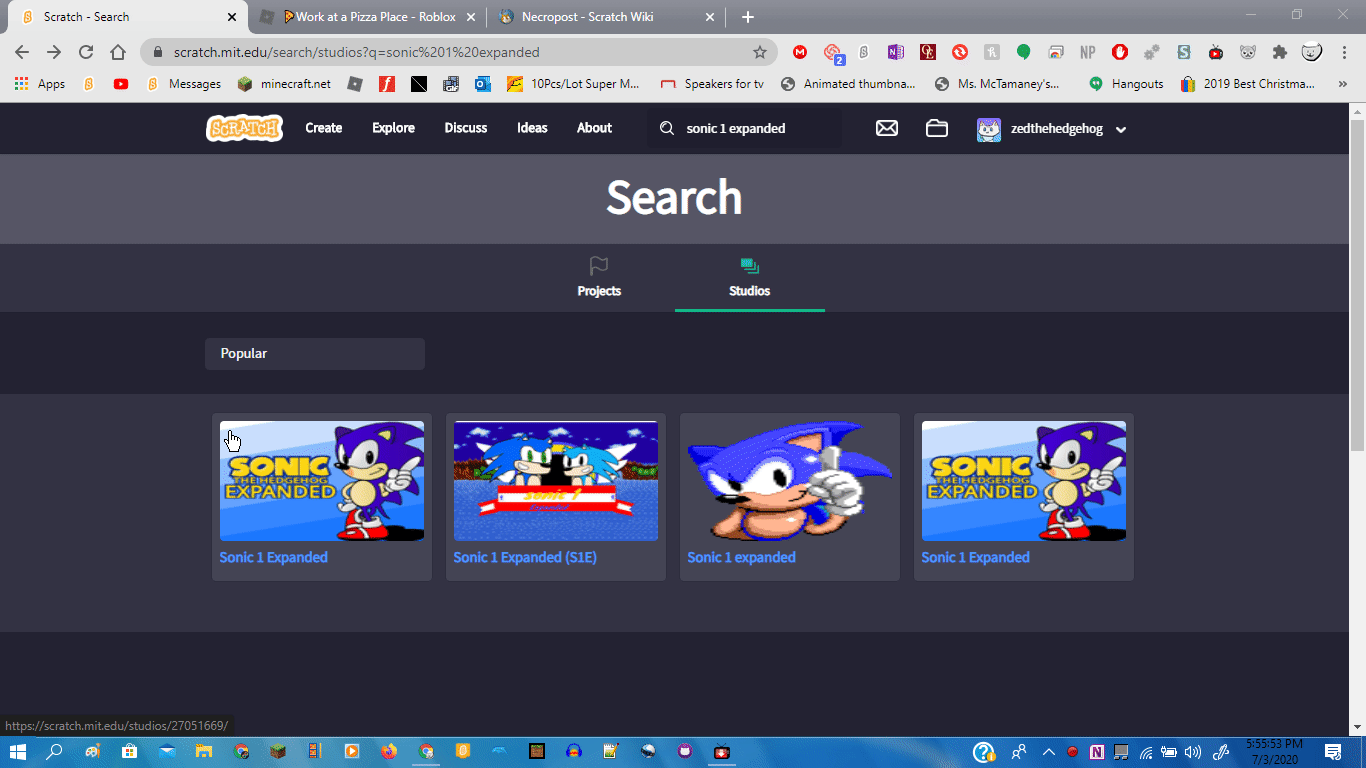Open the Popular sort dropdown
This screenshot has width=1366, height=768.
point(314,353)
